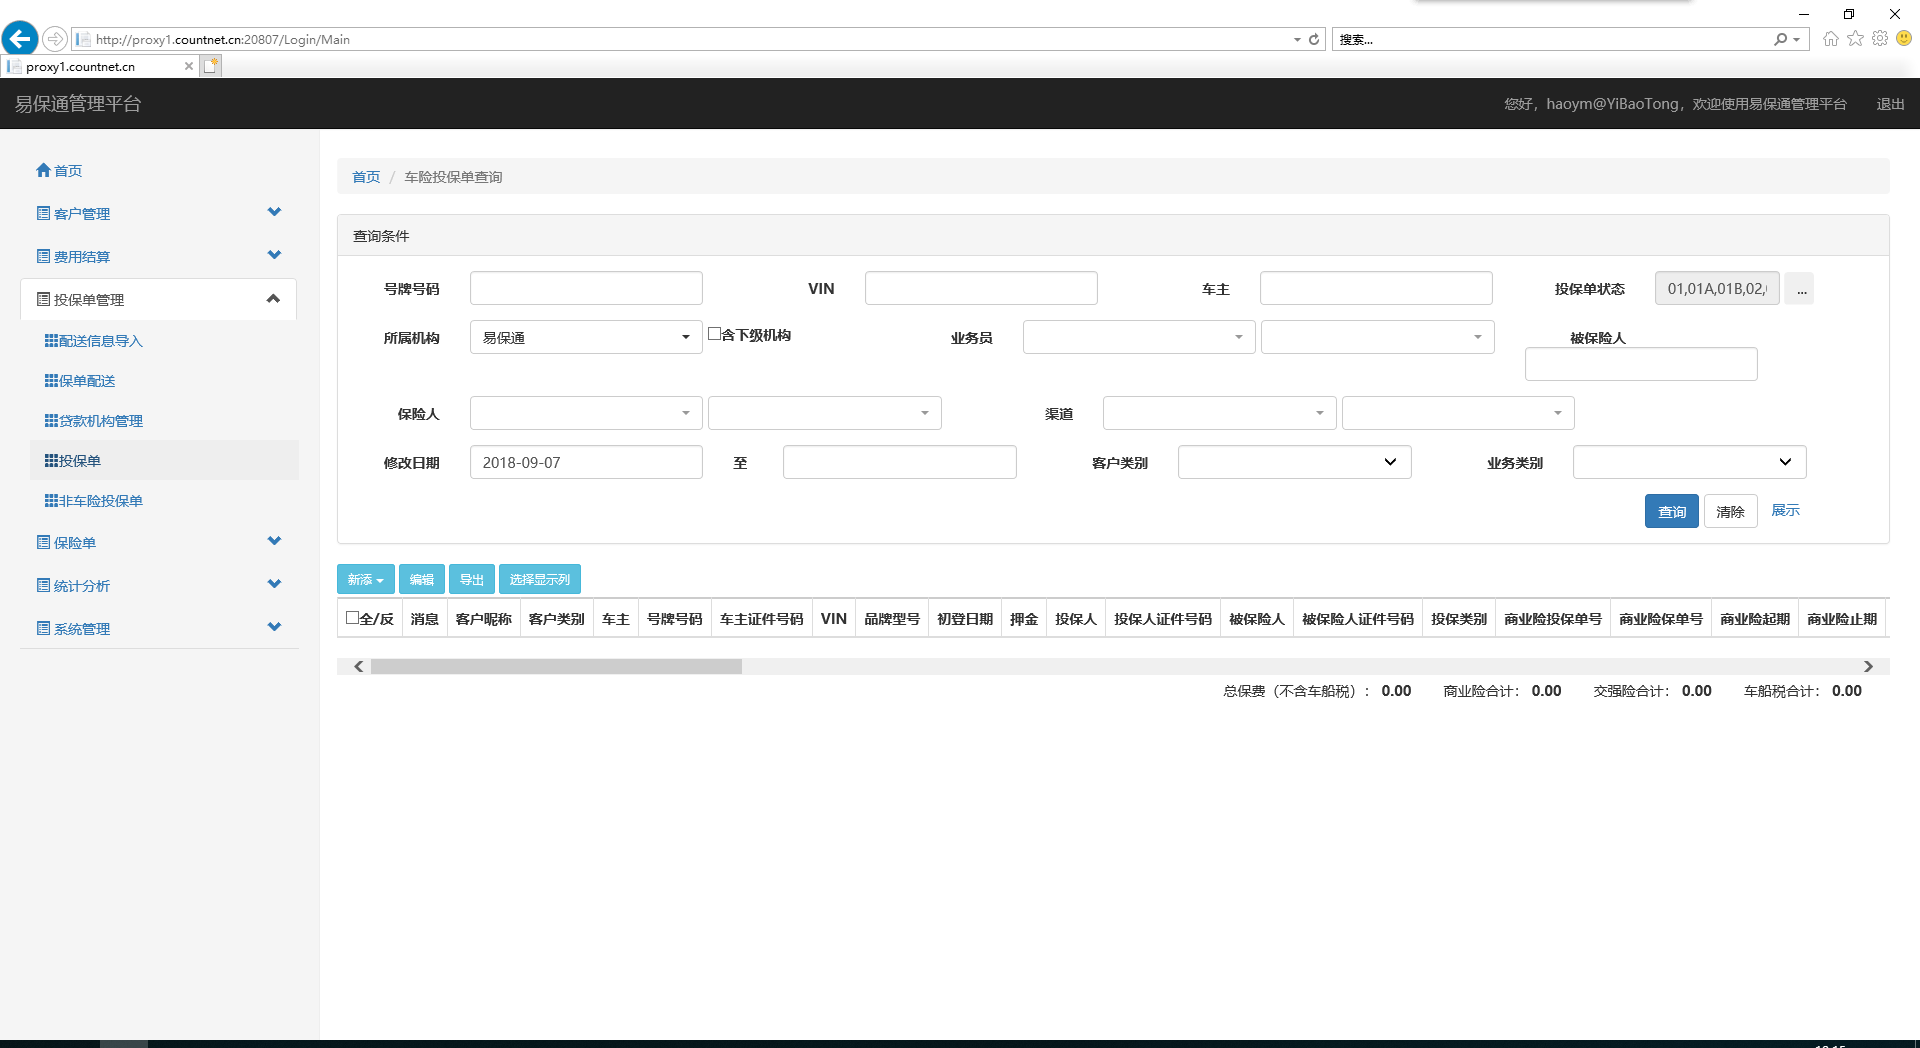The height and width of the screenshot is (1048, 1920).
Task: Open the second 业务员 dropdown
Action: [x=1378, y=337]
